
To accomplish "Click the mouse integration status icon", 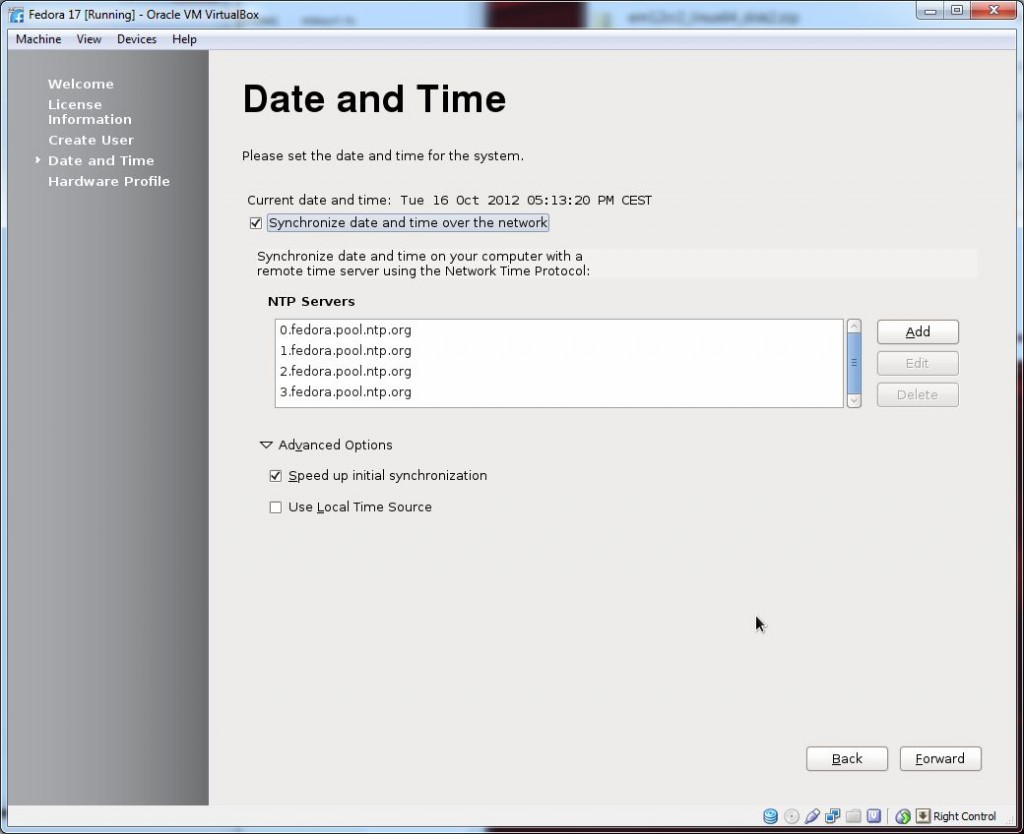I will 903,816.
